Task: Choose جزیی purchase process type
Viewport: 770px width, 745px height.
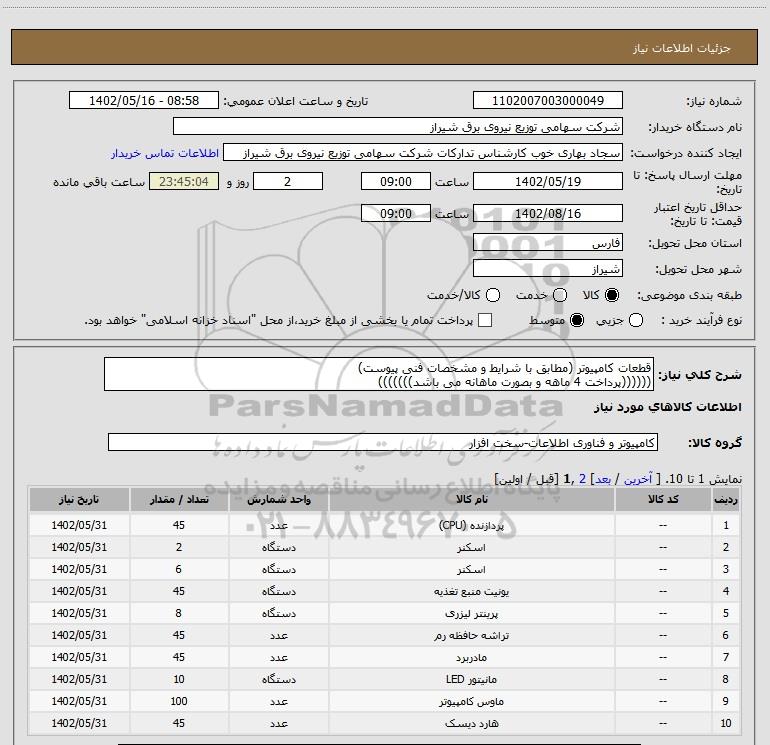Action: 636,320
